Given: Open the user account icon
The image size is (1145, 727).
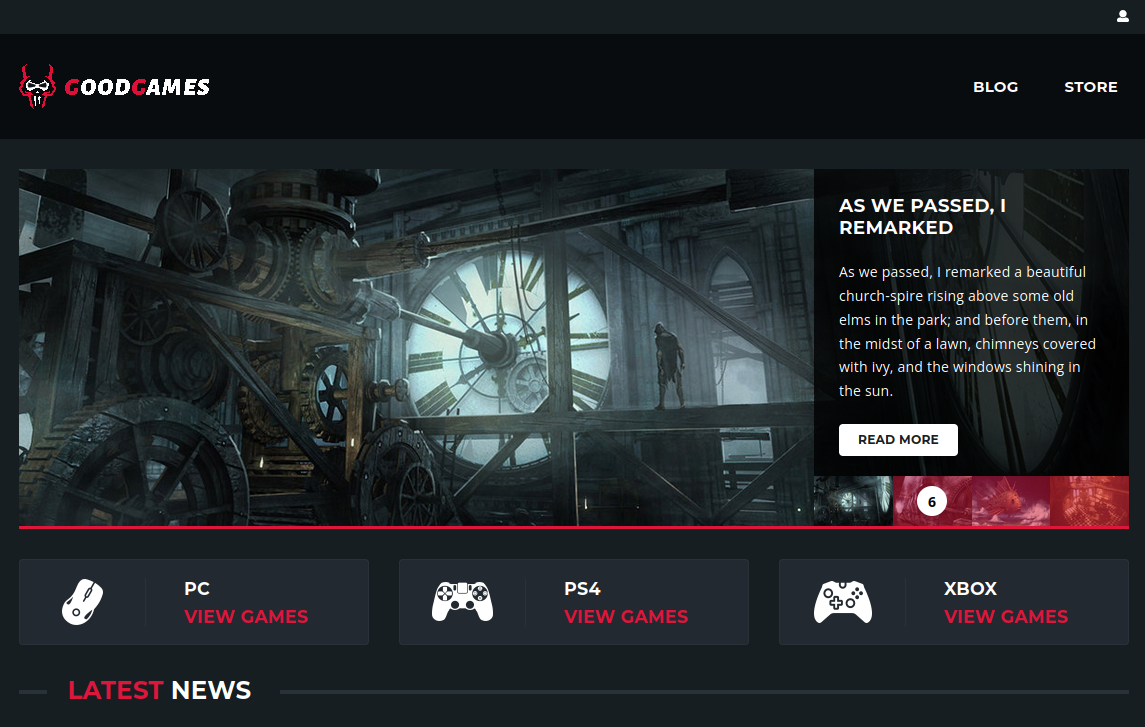Looking at the screenshot, I should pyautogui.click(x=1123, y=16).
